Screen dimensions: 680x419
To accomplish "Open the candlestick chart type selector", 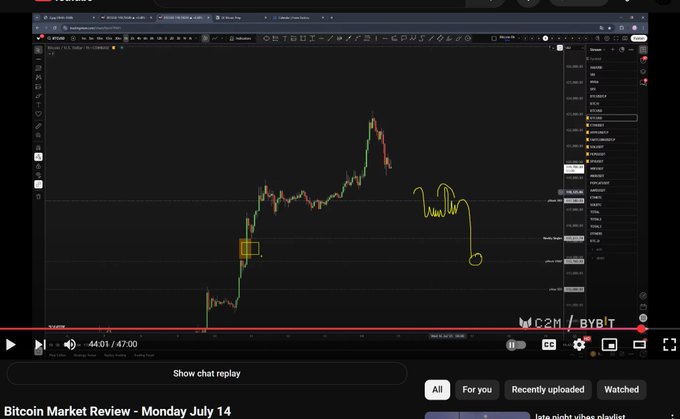I will pyautogui.click(x=206, y=38).
